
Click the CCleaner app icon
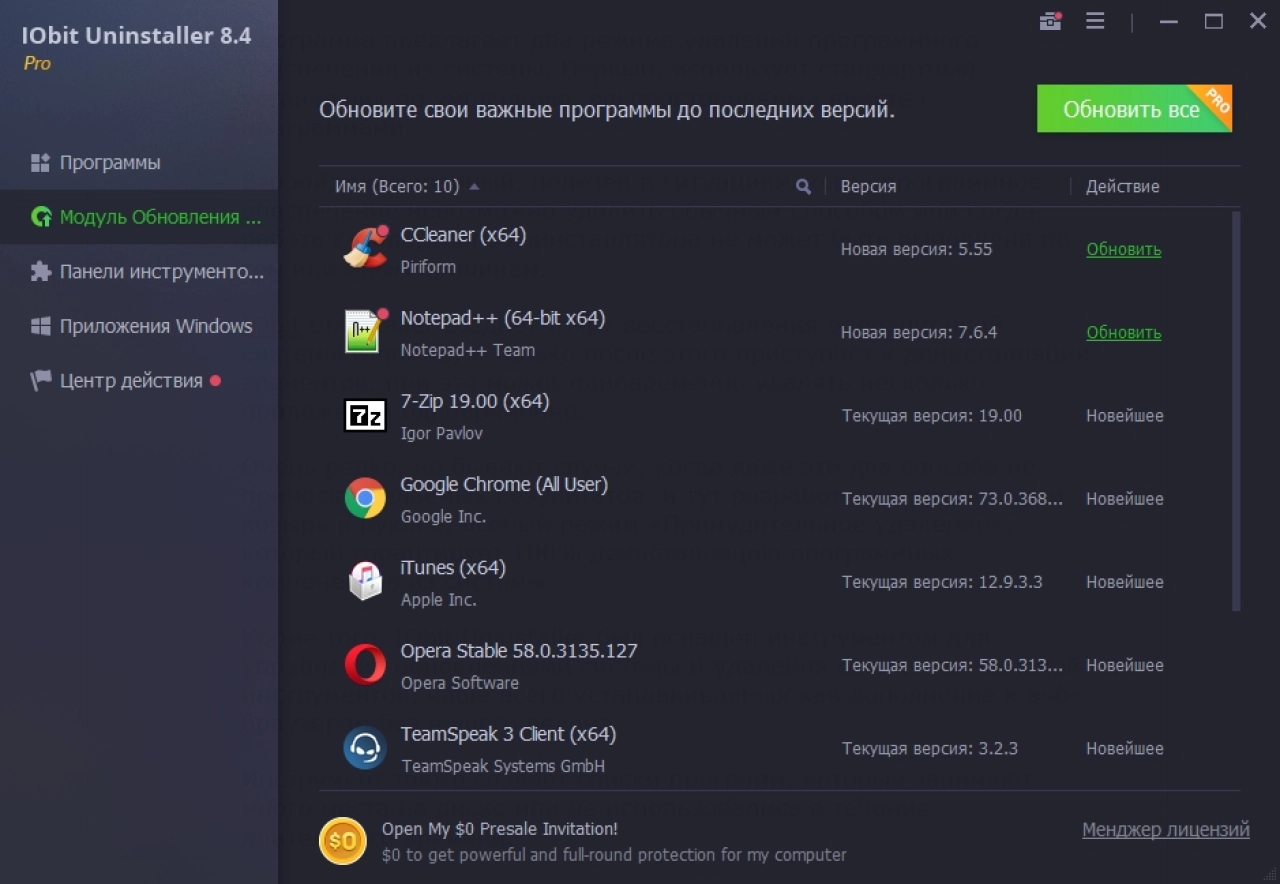coord(365,249)
